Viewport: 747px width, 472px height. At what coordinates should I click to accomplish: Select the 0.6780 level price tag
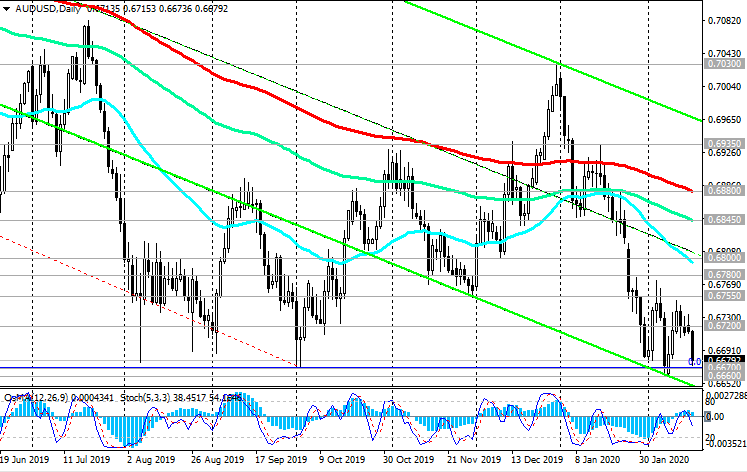(724, 275)
